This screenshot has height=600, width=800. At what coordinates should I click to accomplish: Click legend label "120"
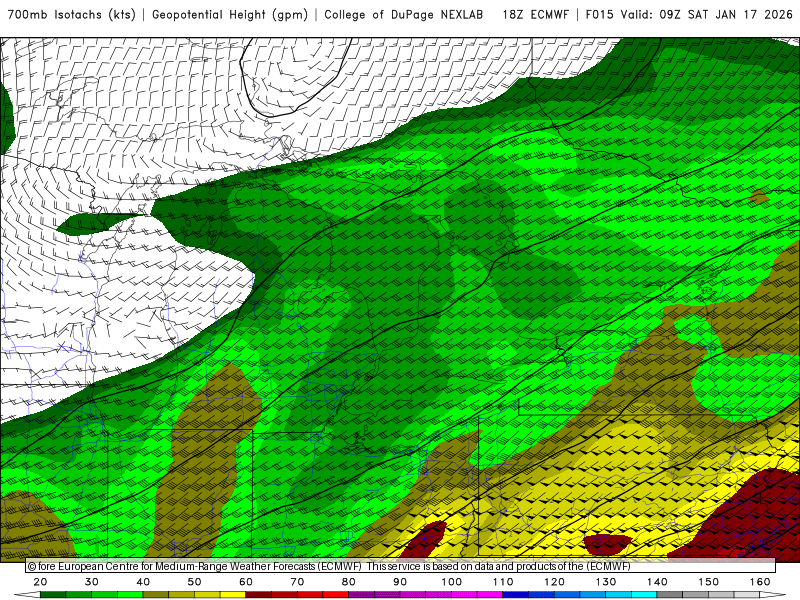554,582
